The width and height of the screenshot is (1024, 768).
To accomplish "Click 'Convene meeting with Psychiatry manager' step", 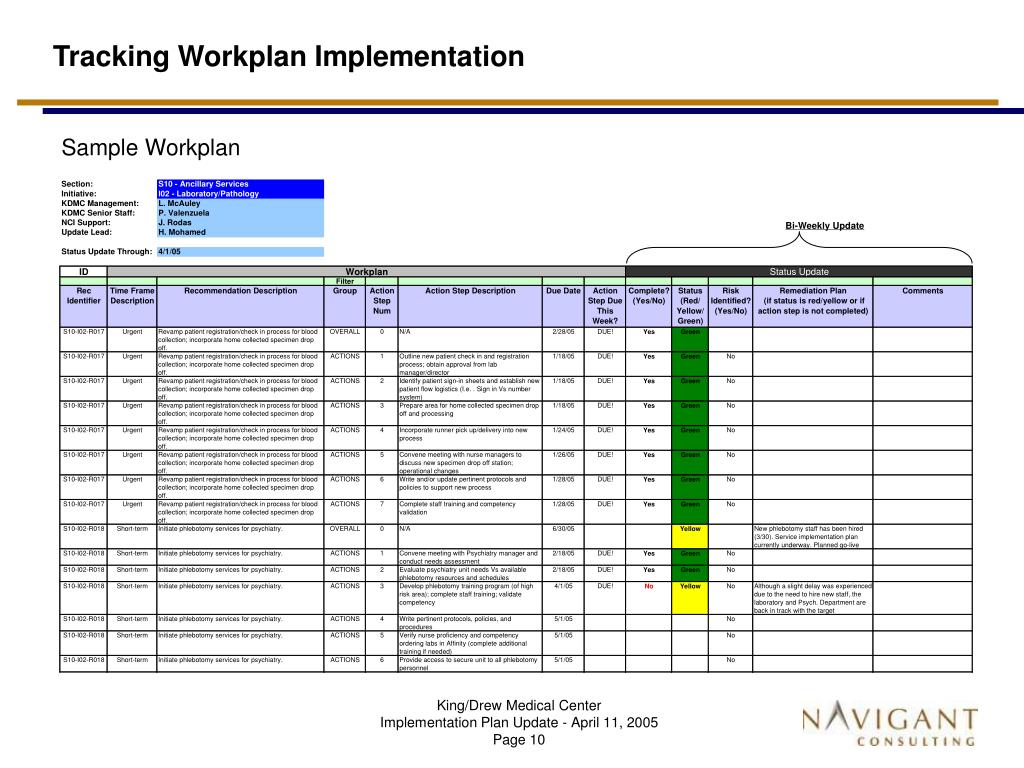I will pyautogui.click(x=470, y=557).
